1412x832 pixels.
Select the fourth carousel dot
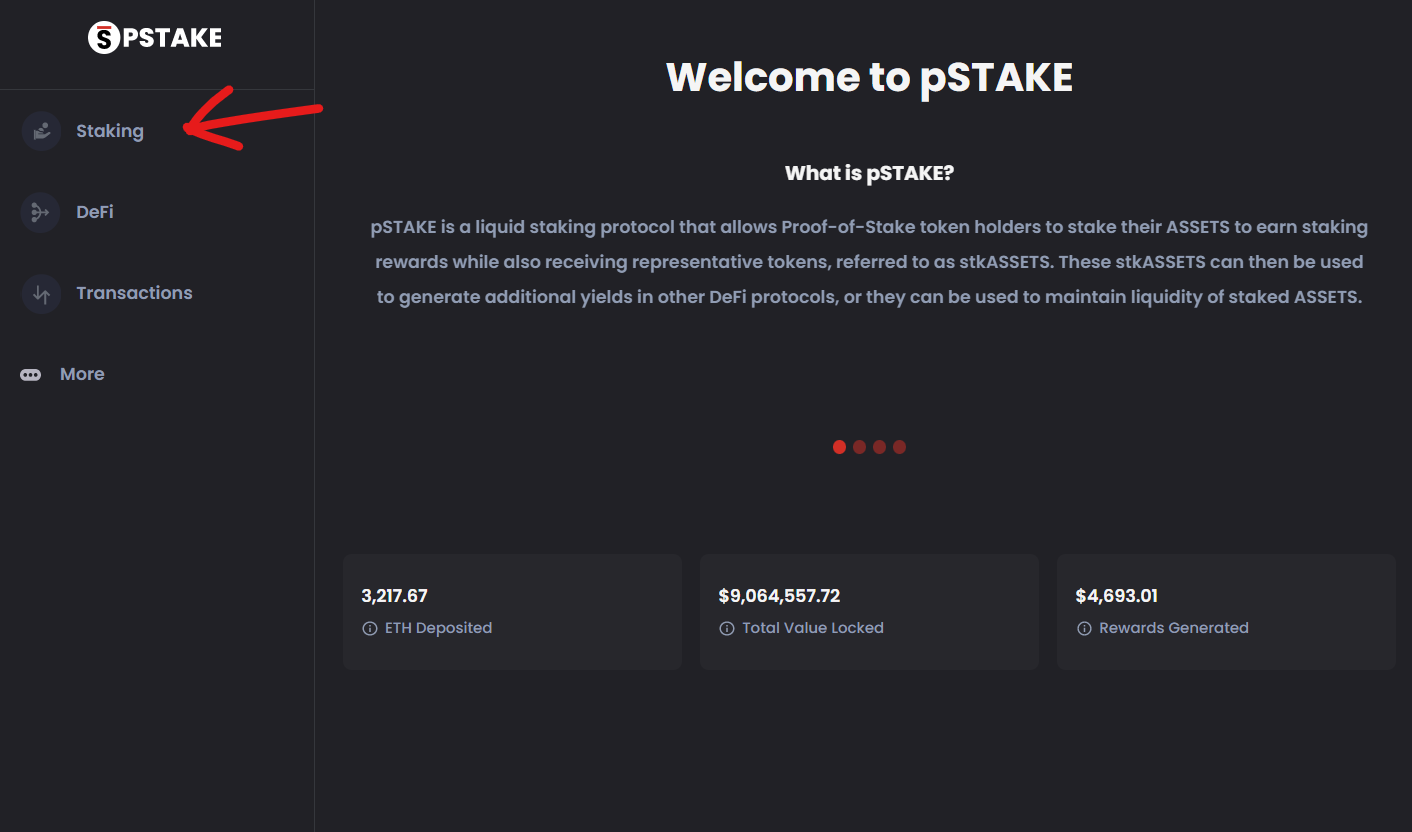click(899, 447)
